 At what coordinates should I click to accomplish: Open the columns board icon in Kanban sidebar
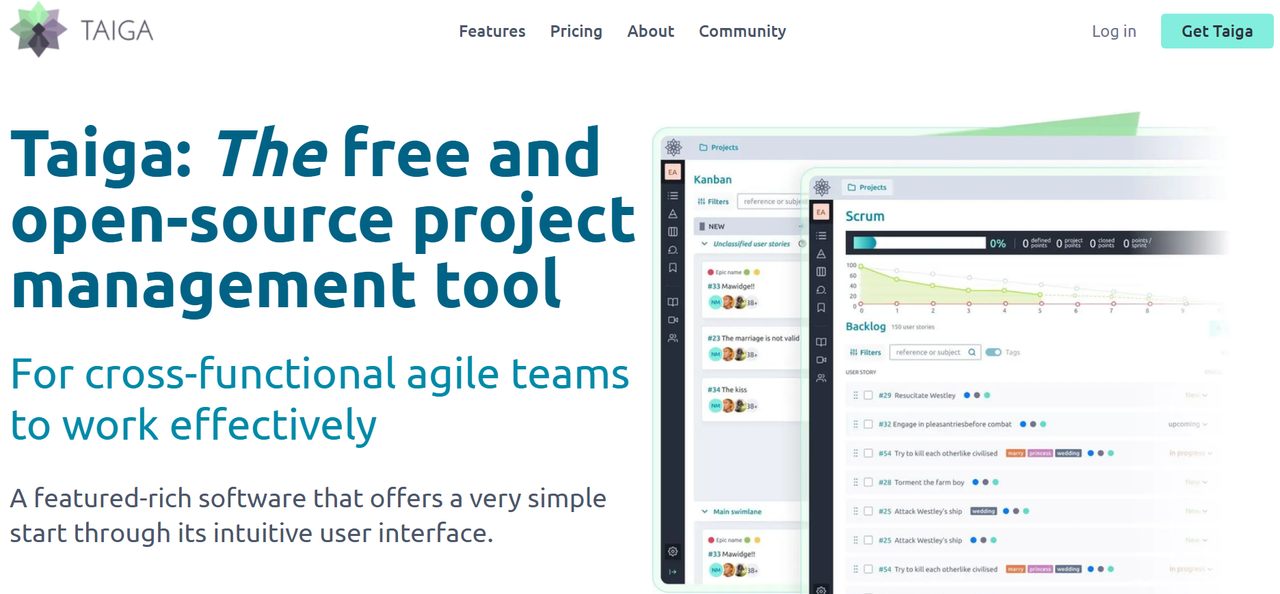(x=673, y=232)
